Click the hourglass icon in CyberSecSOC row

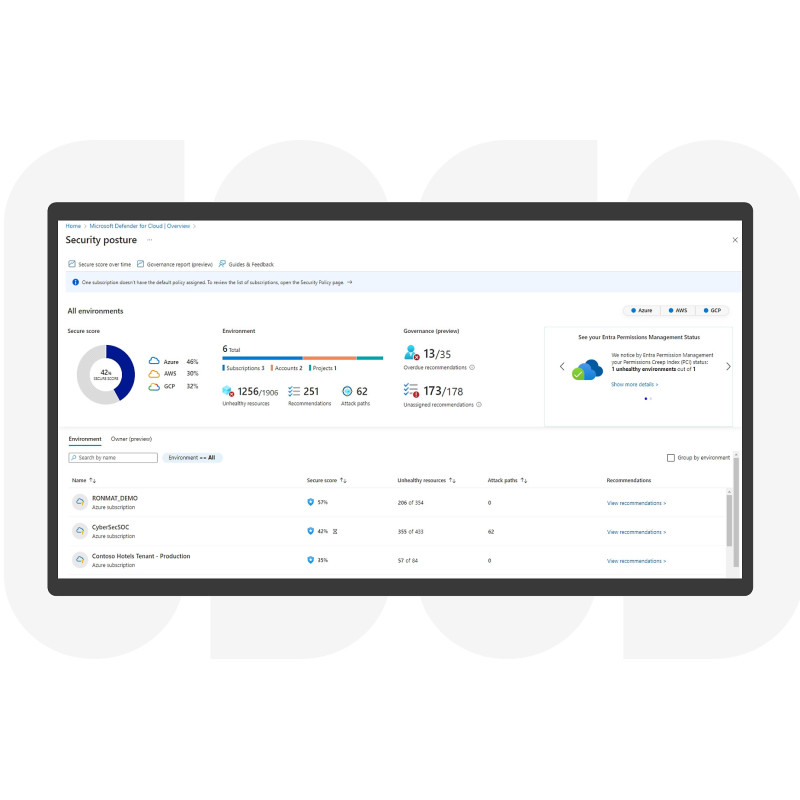(335, 532)
